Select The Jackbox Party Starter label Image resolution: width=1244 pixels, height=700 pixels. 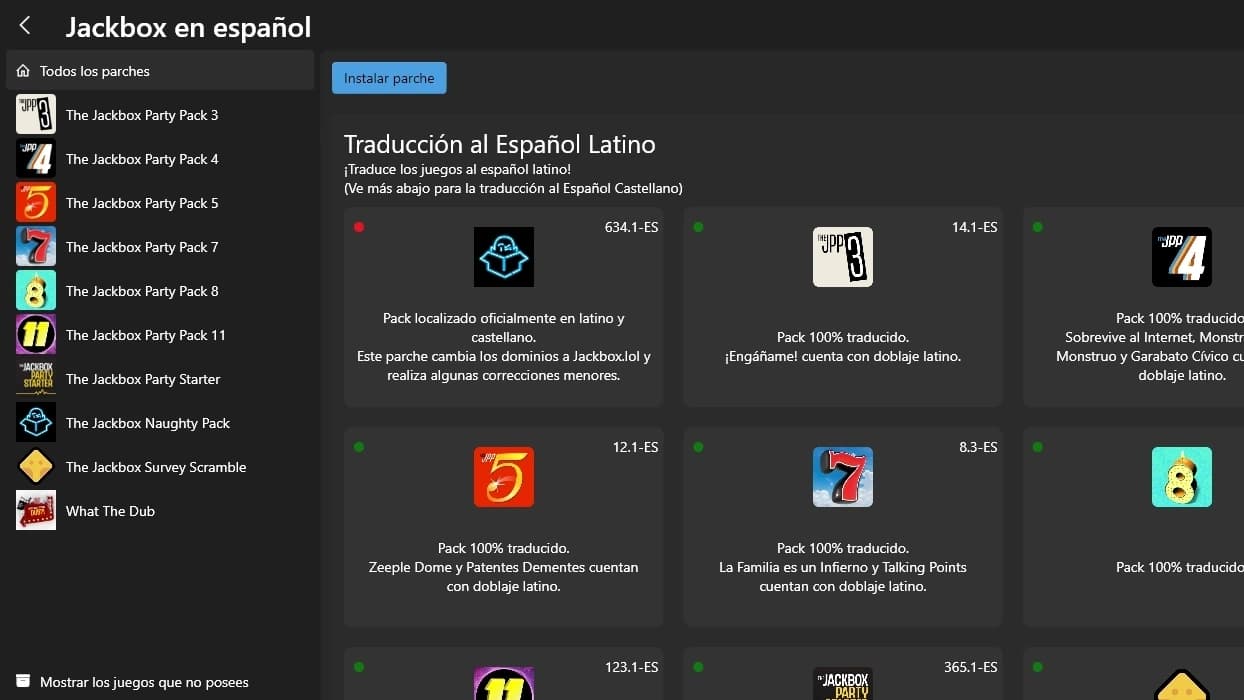(x=143, y=379)
